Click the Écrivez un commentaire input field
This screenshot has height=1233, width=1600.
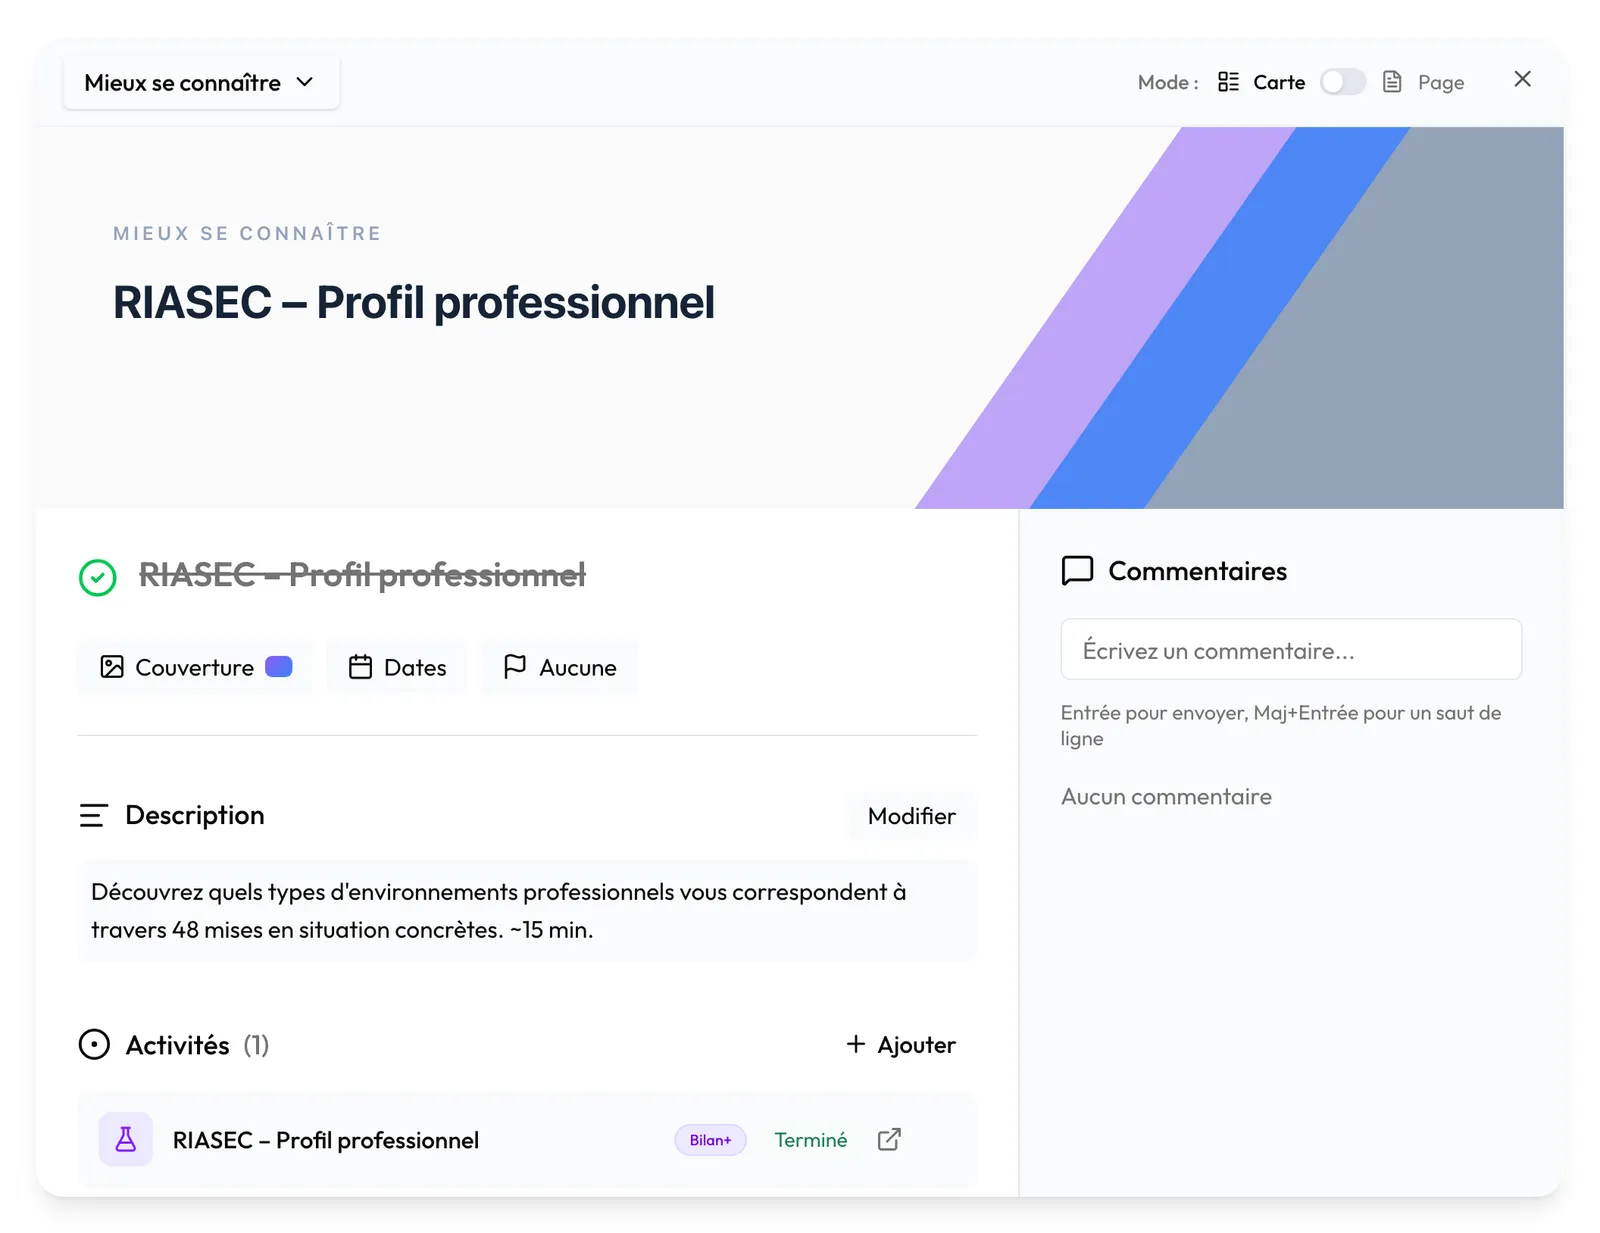pyautogui.click(x=1291, y=650)
